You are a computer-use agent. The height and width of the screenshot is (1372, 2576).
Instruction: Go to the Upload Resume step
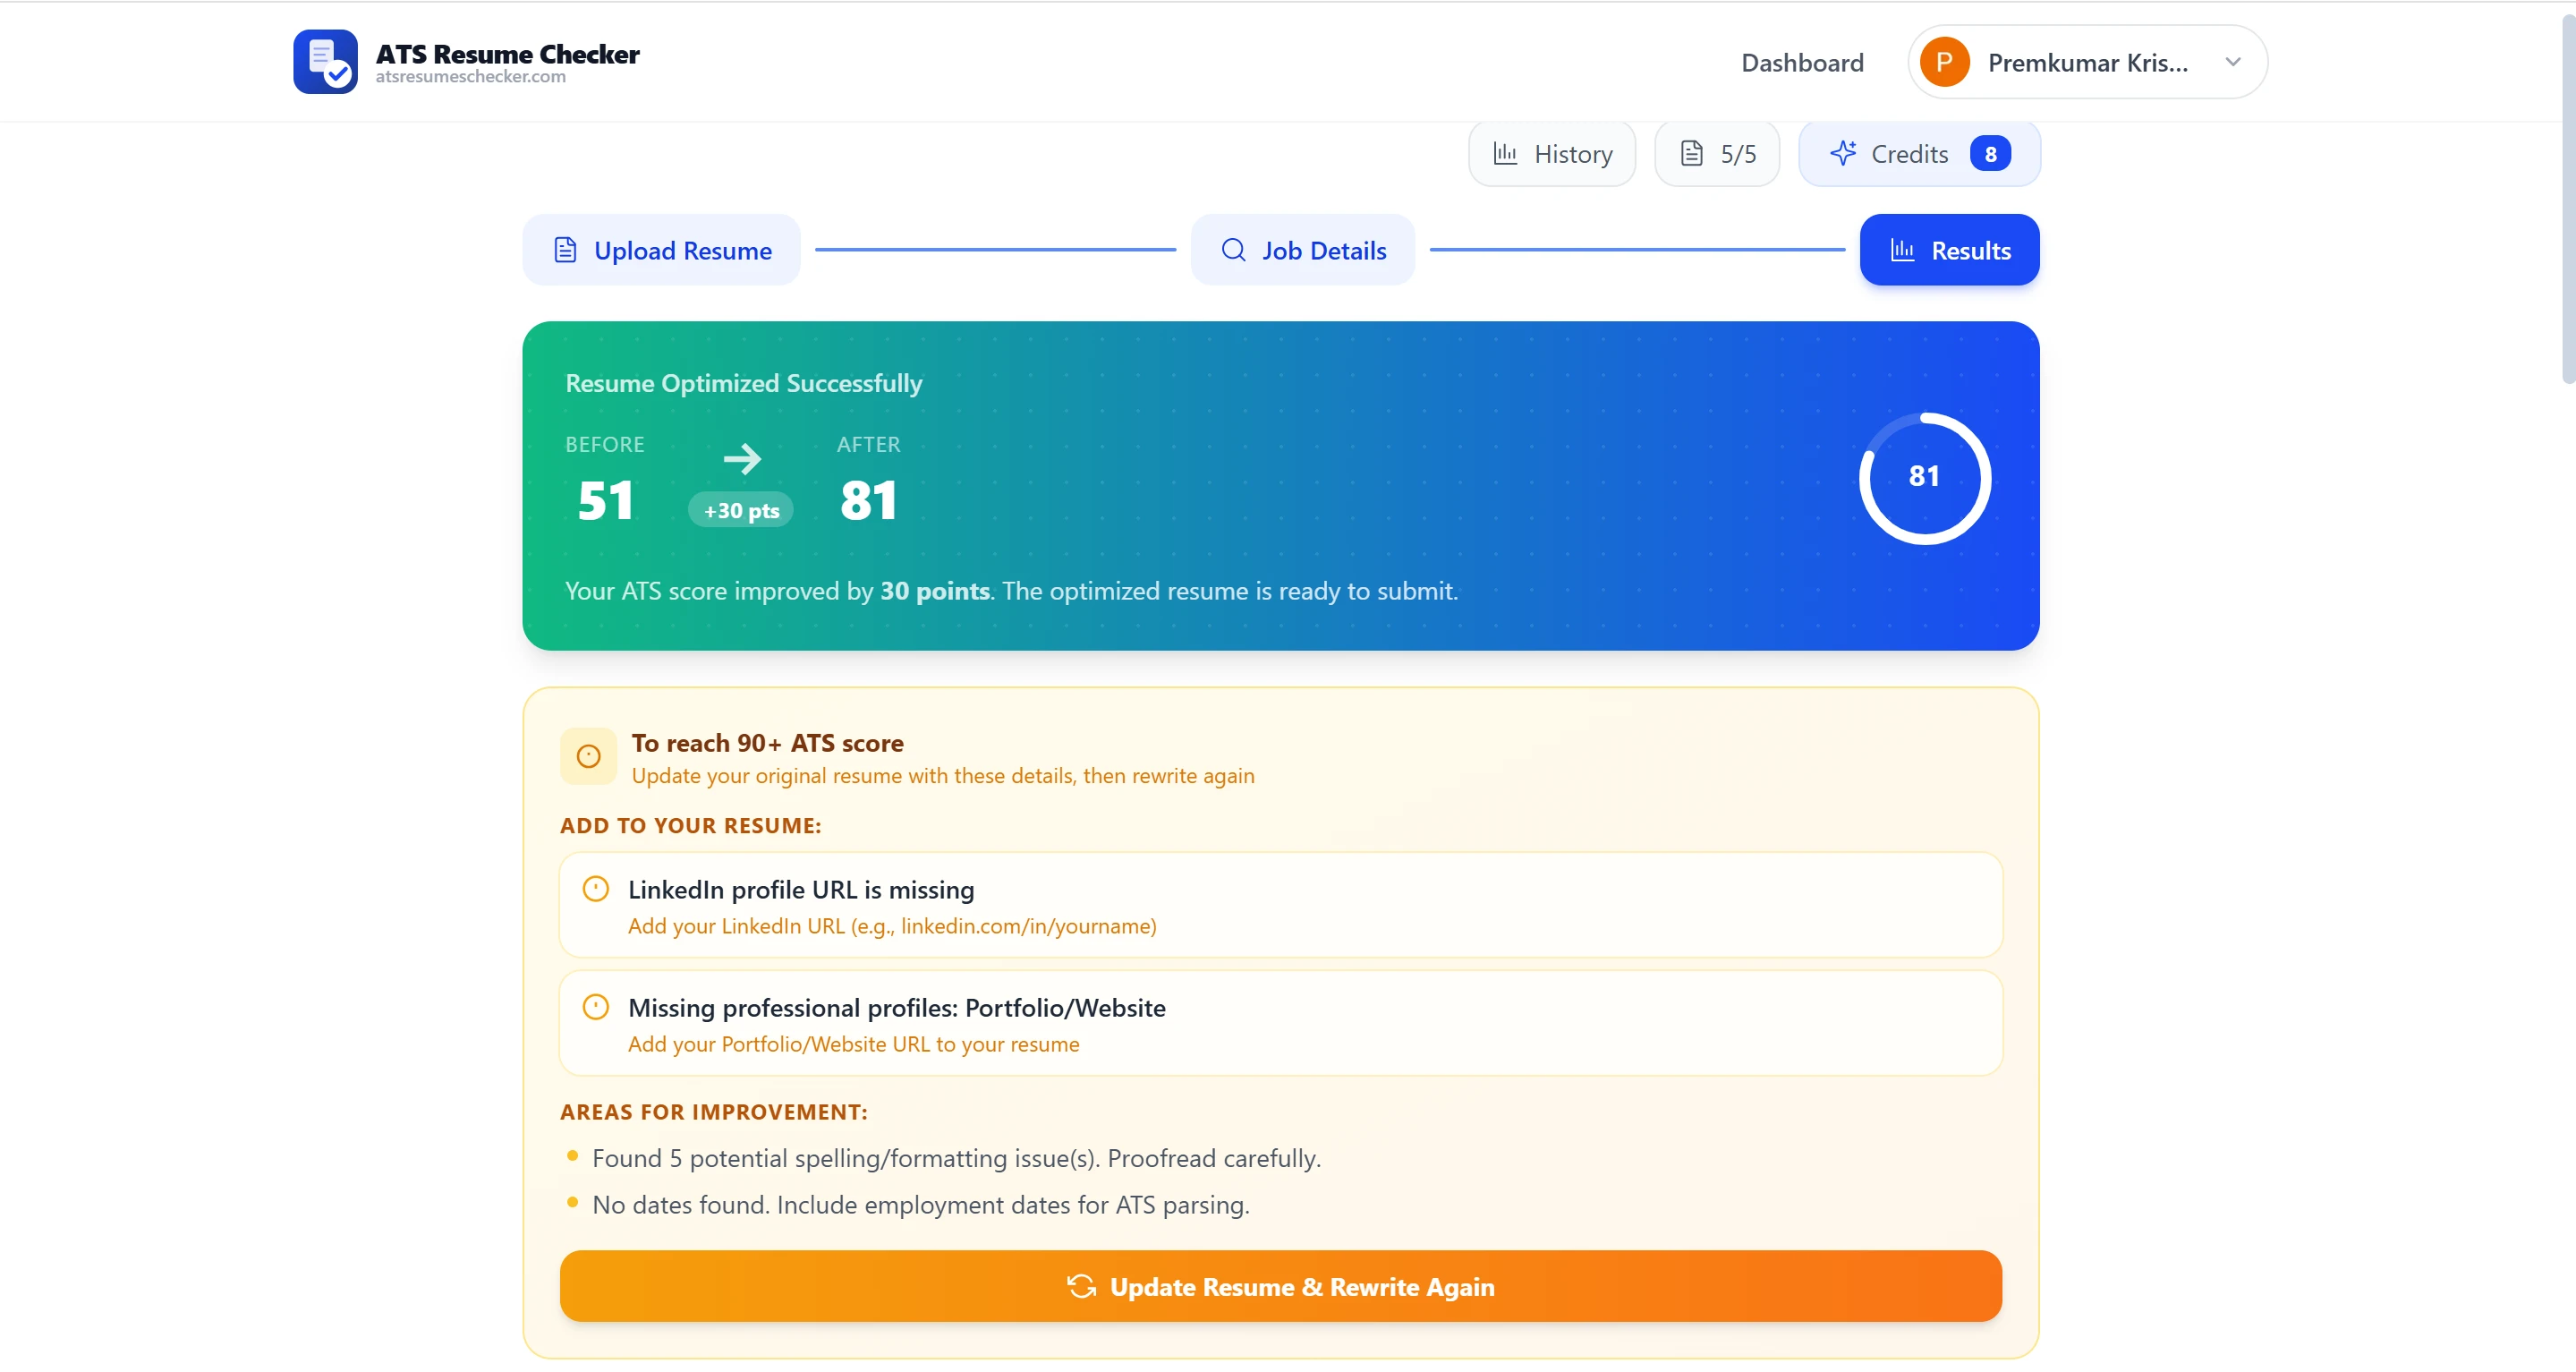tap(661, 250)
